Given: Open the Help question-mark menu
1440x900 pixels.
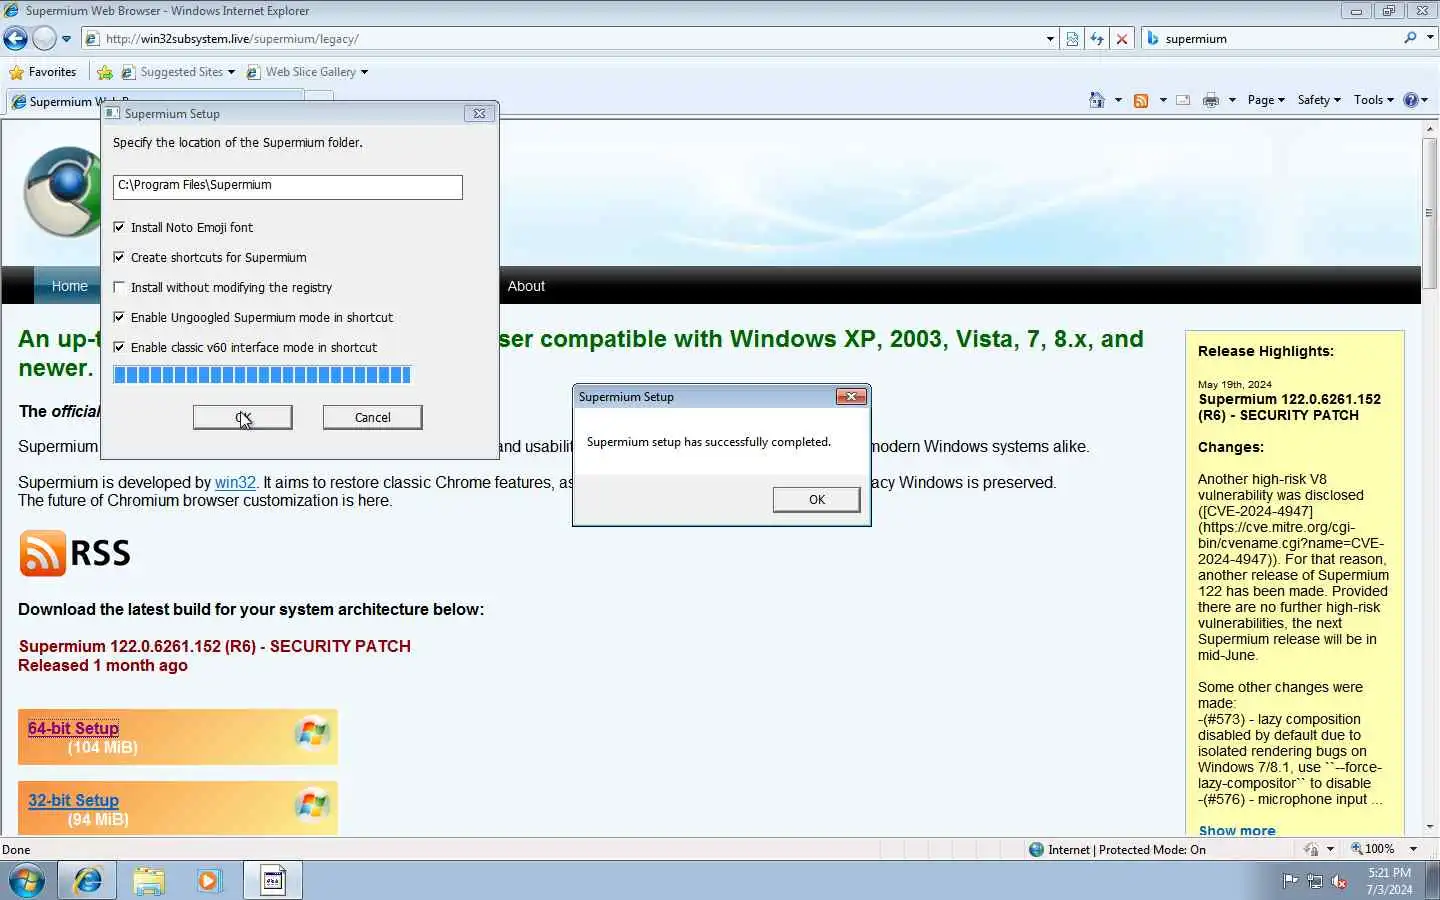Looking at the screenshot, I should pos(1415,100).
